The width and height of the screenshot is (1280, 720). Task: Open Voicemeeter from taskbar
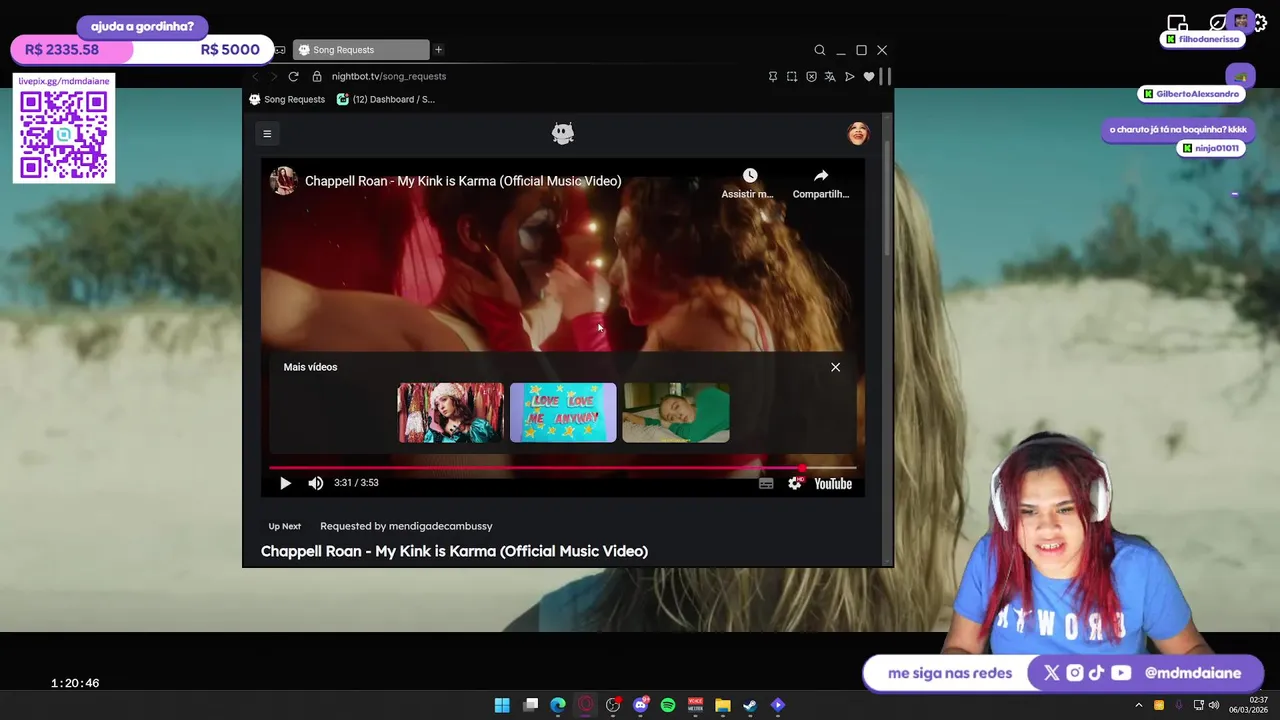click(695, 705)
